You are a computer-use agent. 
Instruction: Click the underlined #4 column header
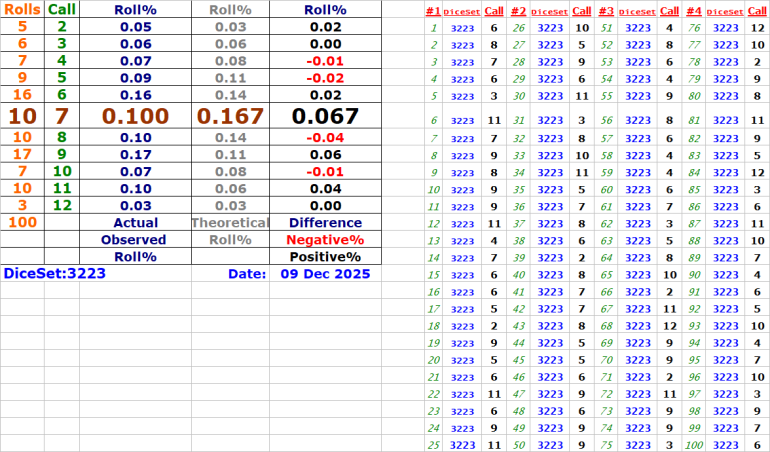(693, 11)
